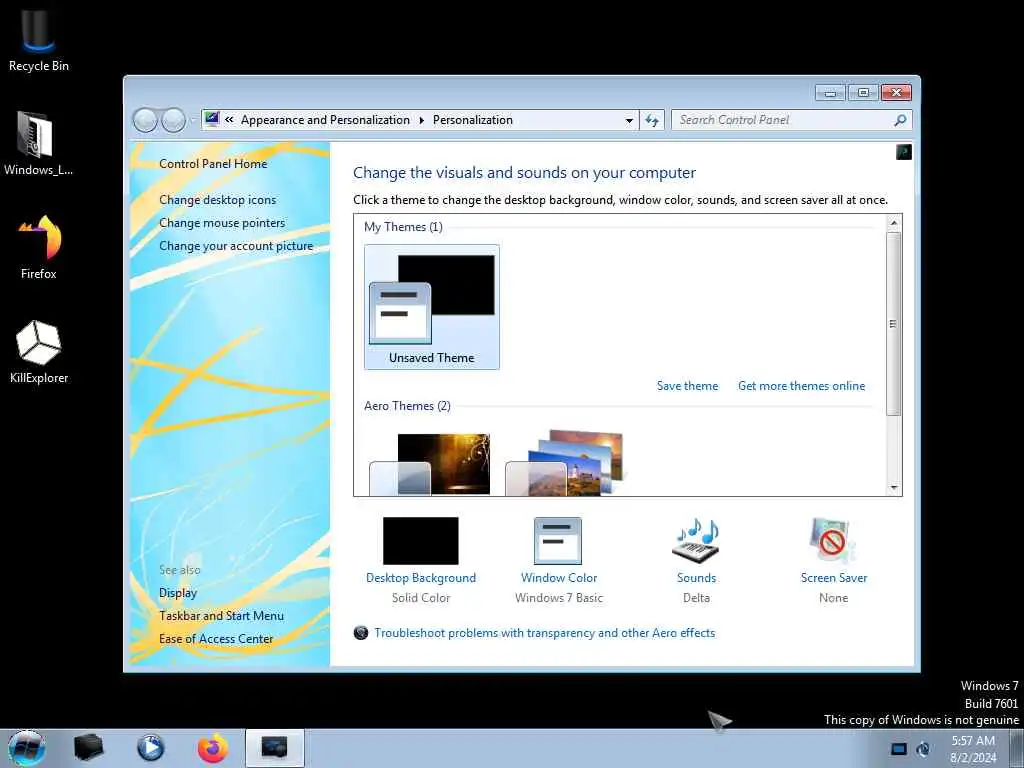Screen dimensions: 1024x768
Task: Open the Recycle Bin desktop icon
Action: click(39, 39)
